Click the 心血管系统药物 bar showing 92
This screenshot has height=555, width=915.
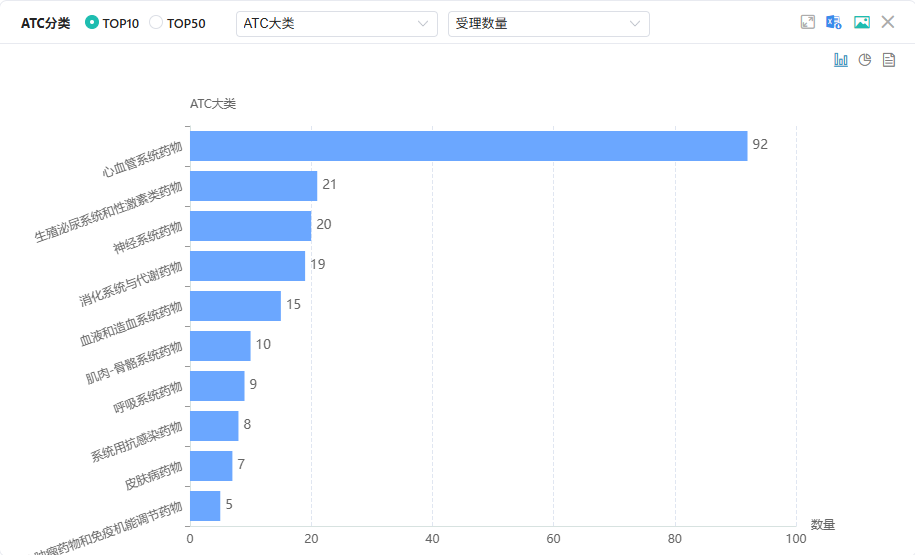468,146
